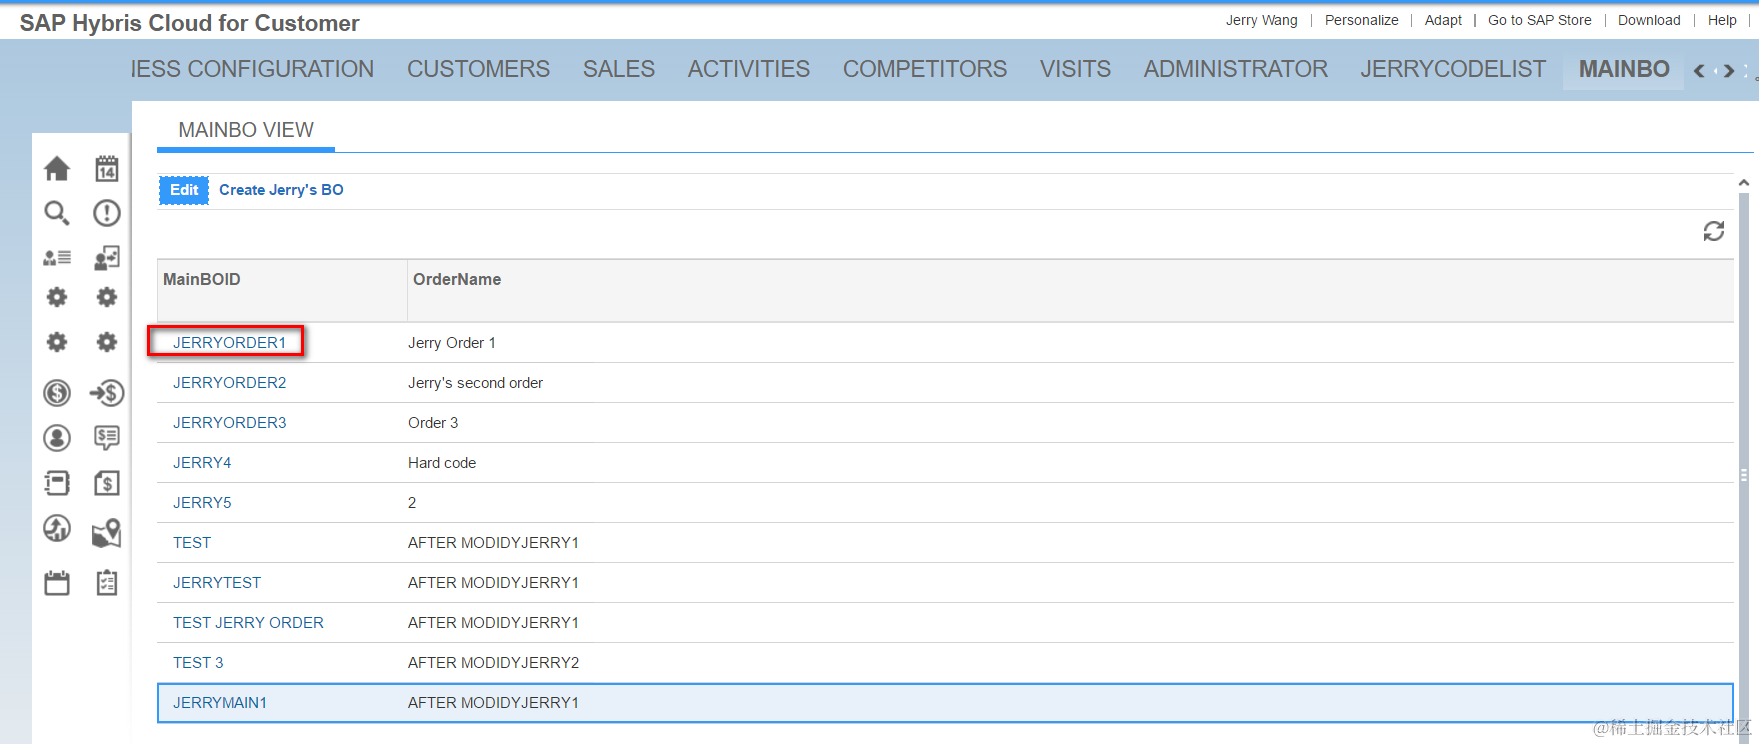Open the magnifier search icon in sidebar
1759x744 pixels.
coord(57,213)
